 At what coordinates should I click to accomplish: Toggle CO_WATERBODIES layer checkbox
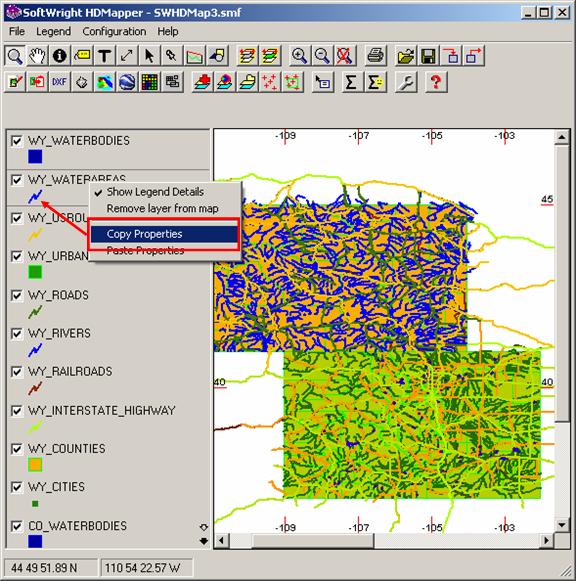pyautogui.click(x=17, y=526)
